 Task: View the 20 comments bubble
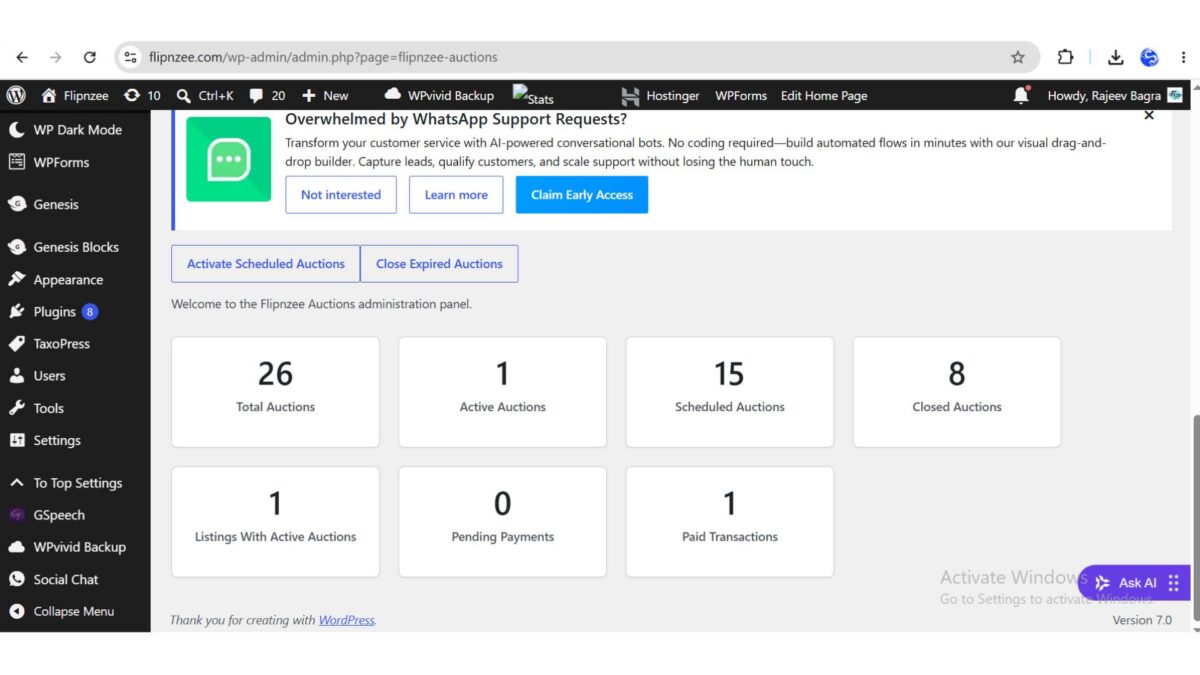267,96
